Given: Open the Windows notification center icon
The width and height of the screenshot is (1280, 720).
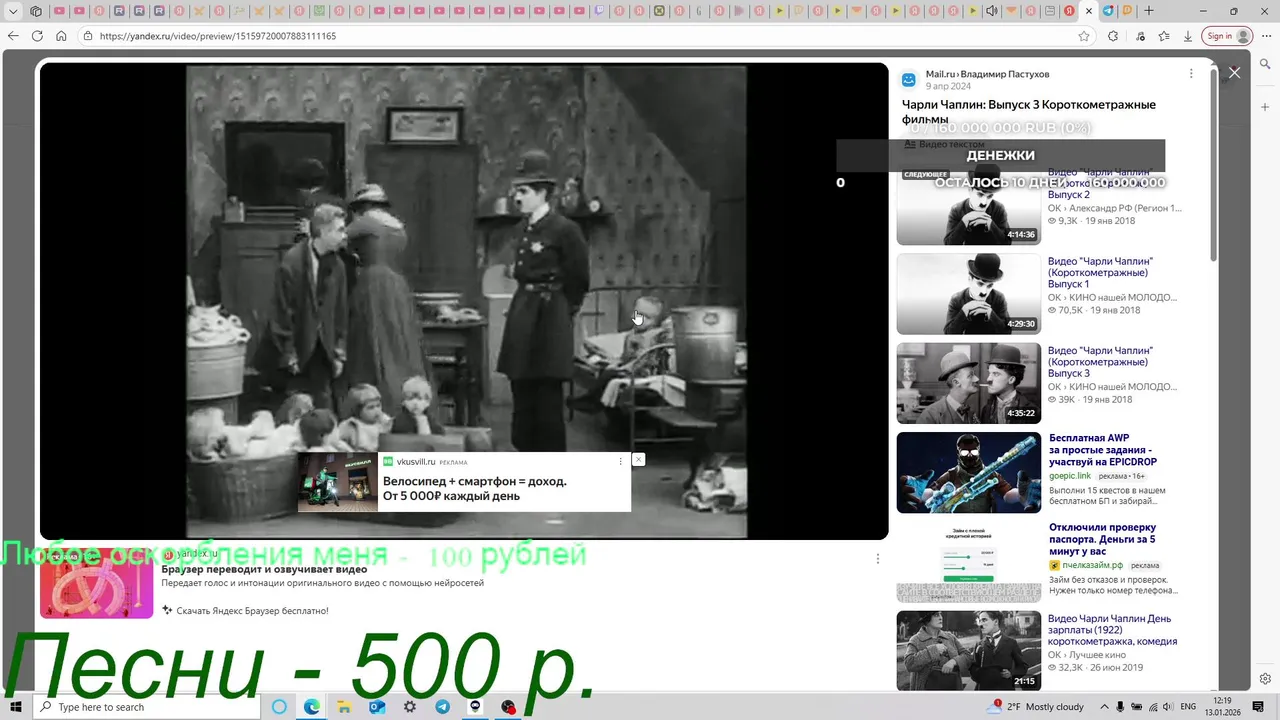Looking at the screenshot, I should point(1259,707).
